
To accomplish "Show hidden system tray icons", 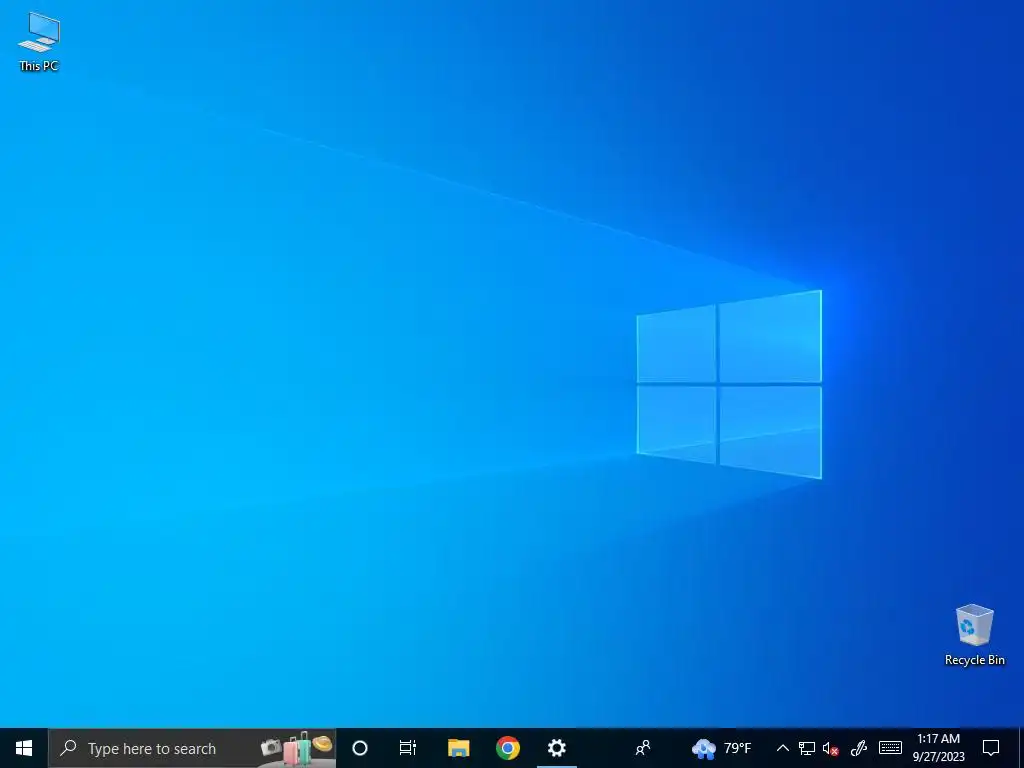I will 782,748.
